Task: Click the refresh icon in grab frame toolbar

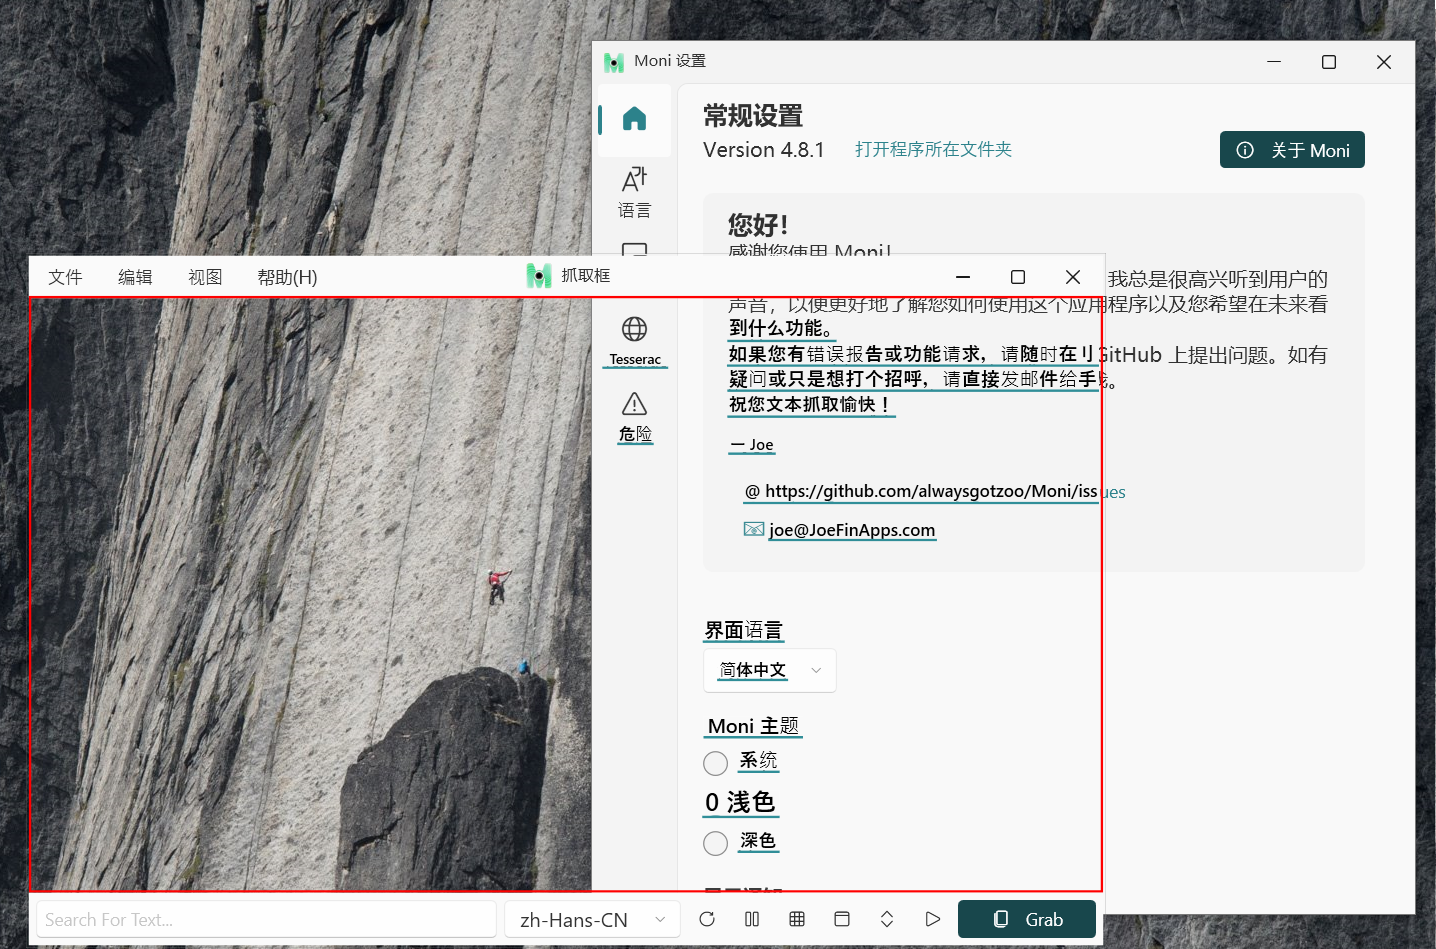Action: (x=707, y=919)
